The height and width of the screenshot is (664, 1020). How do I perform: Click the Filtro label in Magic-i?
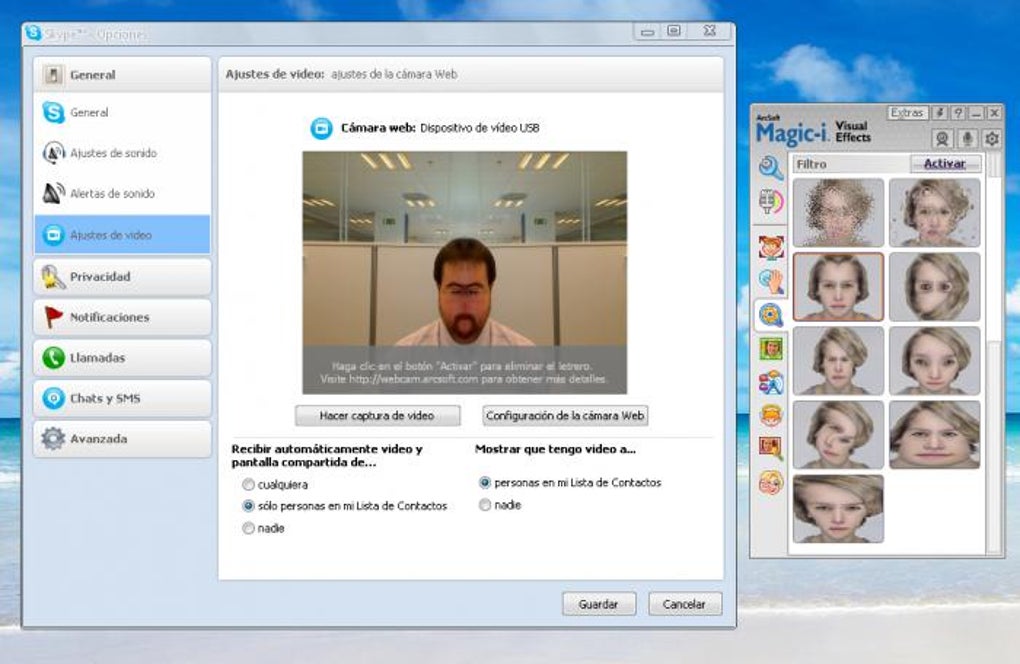tap(811, 164)
